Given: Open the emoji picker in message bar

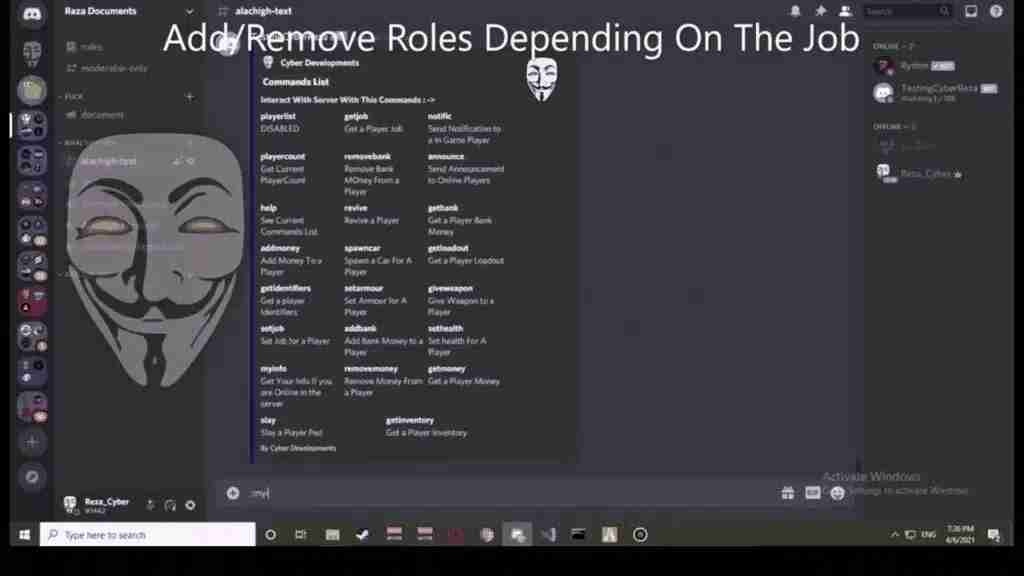Looking at the screenshot, I should pos(838,493).
